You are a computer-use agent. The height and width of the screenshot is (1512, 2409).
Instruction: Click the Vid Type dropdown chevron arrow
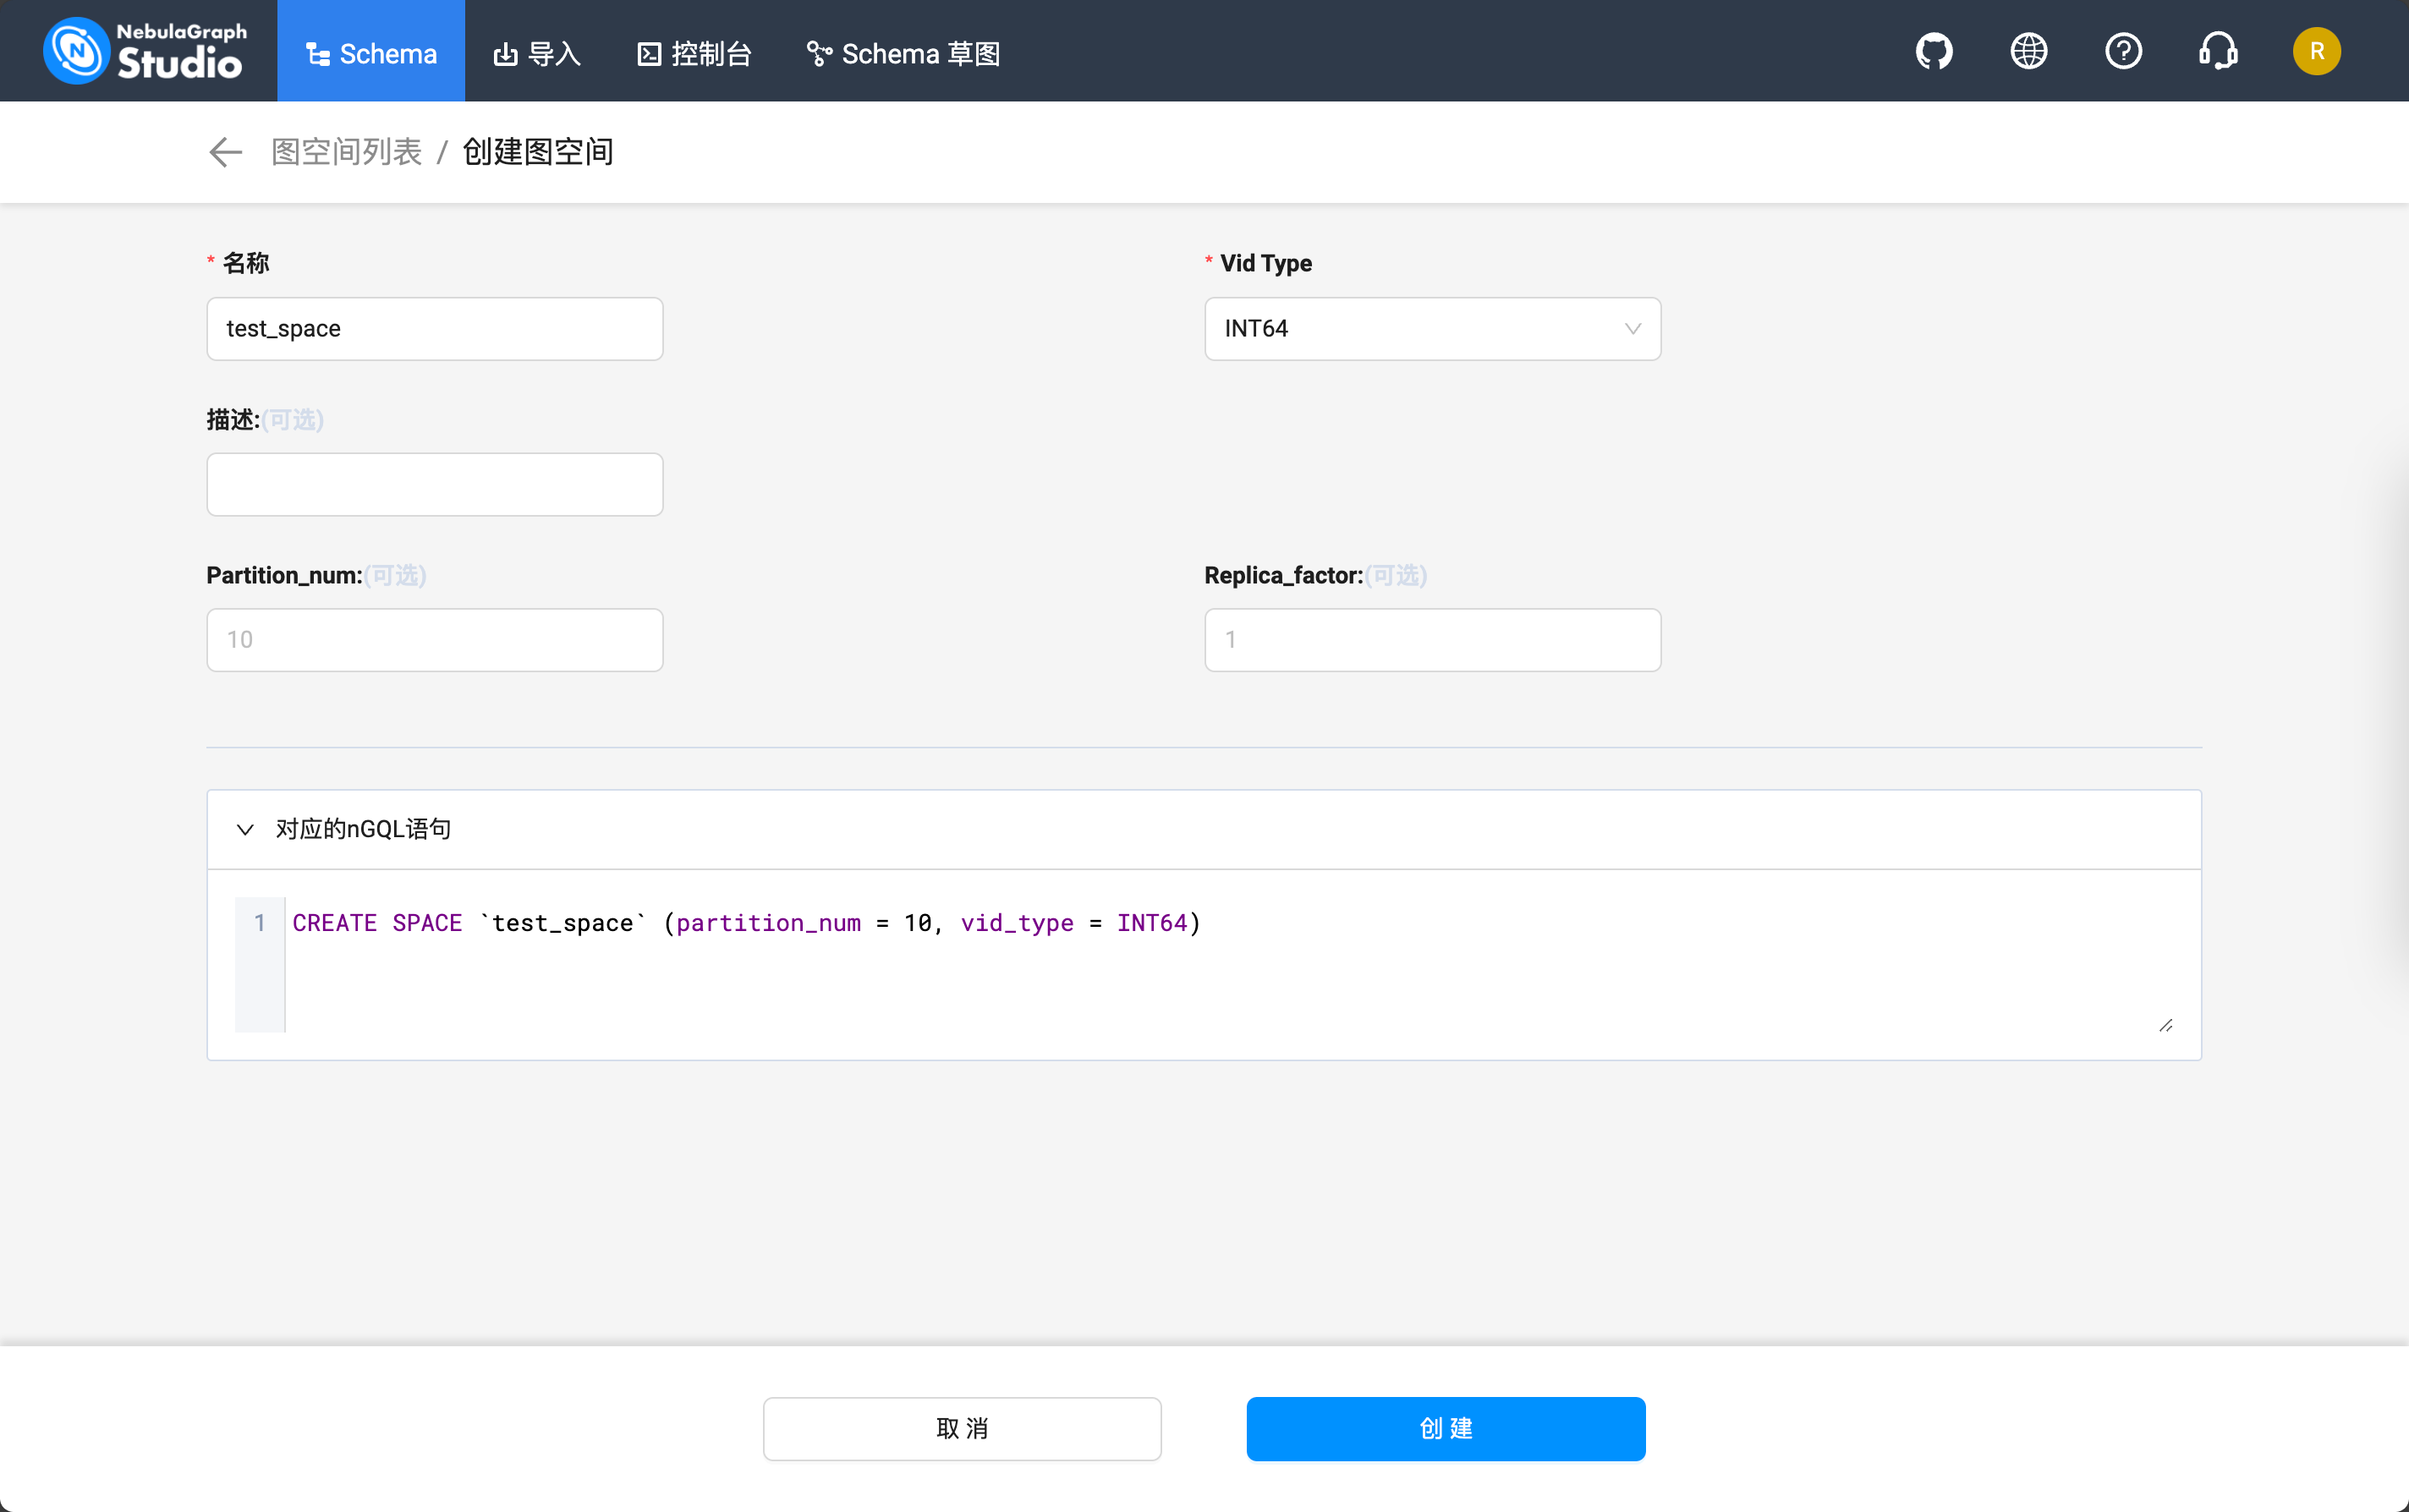(1633, 329)
